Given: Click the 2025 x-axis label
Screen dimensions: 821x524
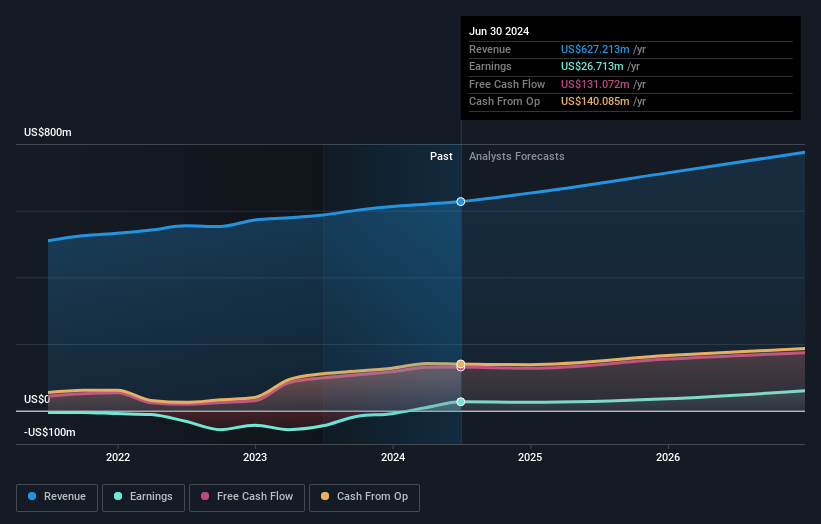Looking at the screenshot, I should point(530,457).
